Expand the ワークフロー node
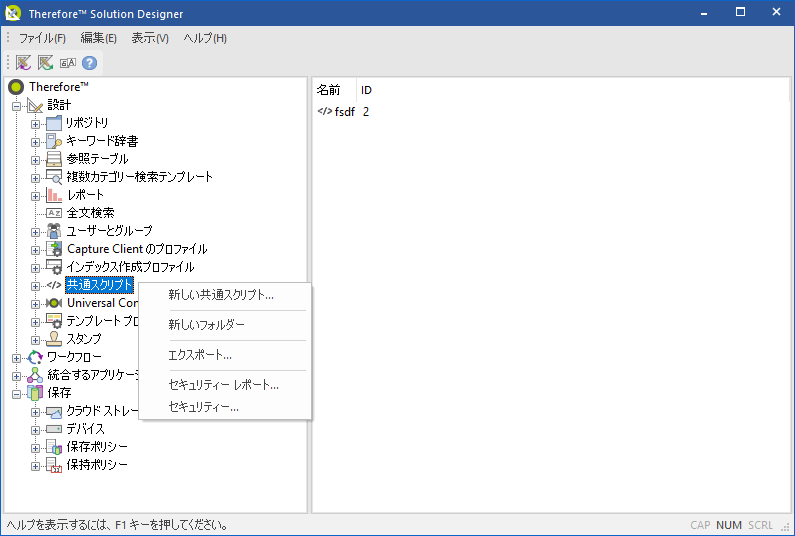This screenshot has height=536, width=795. 17,359
